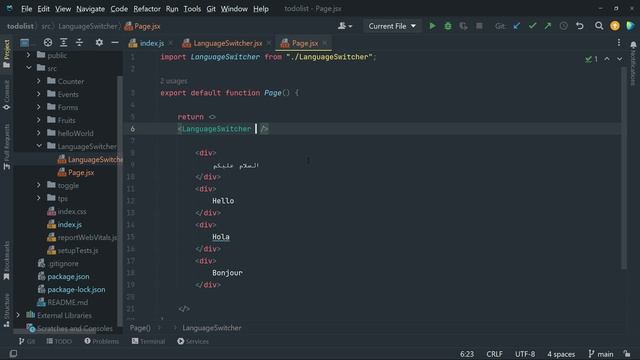Open the IDE updates orange icon
640x360 pixels.
click(x=615, y=26)
